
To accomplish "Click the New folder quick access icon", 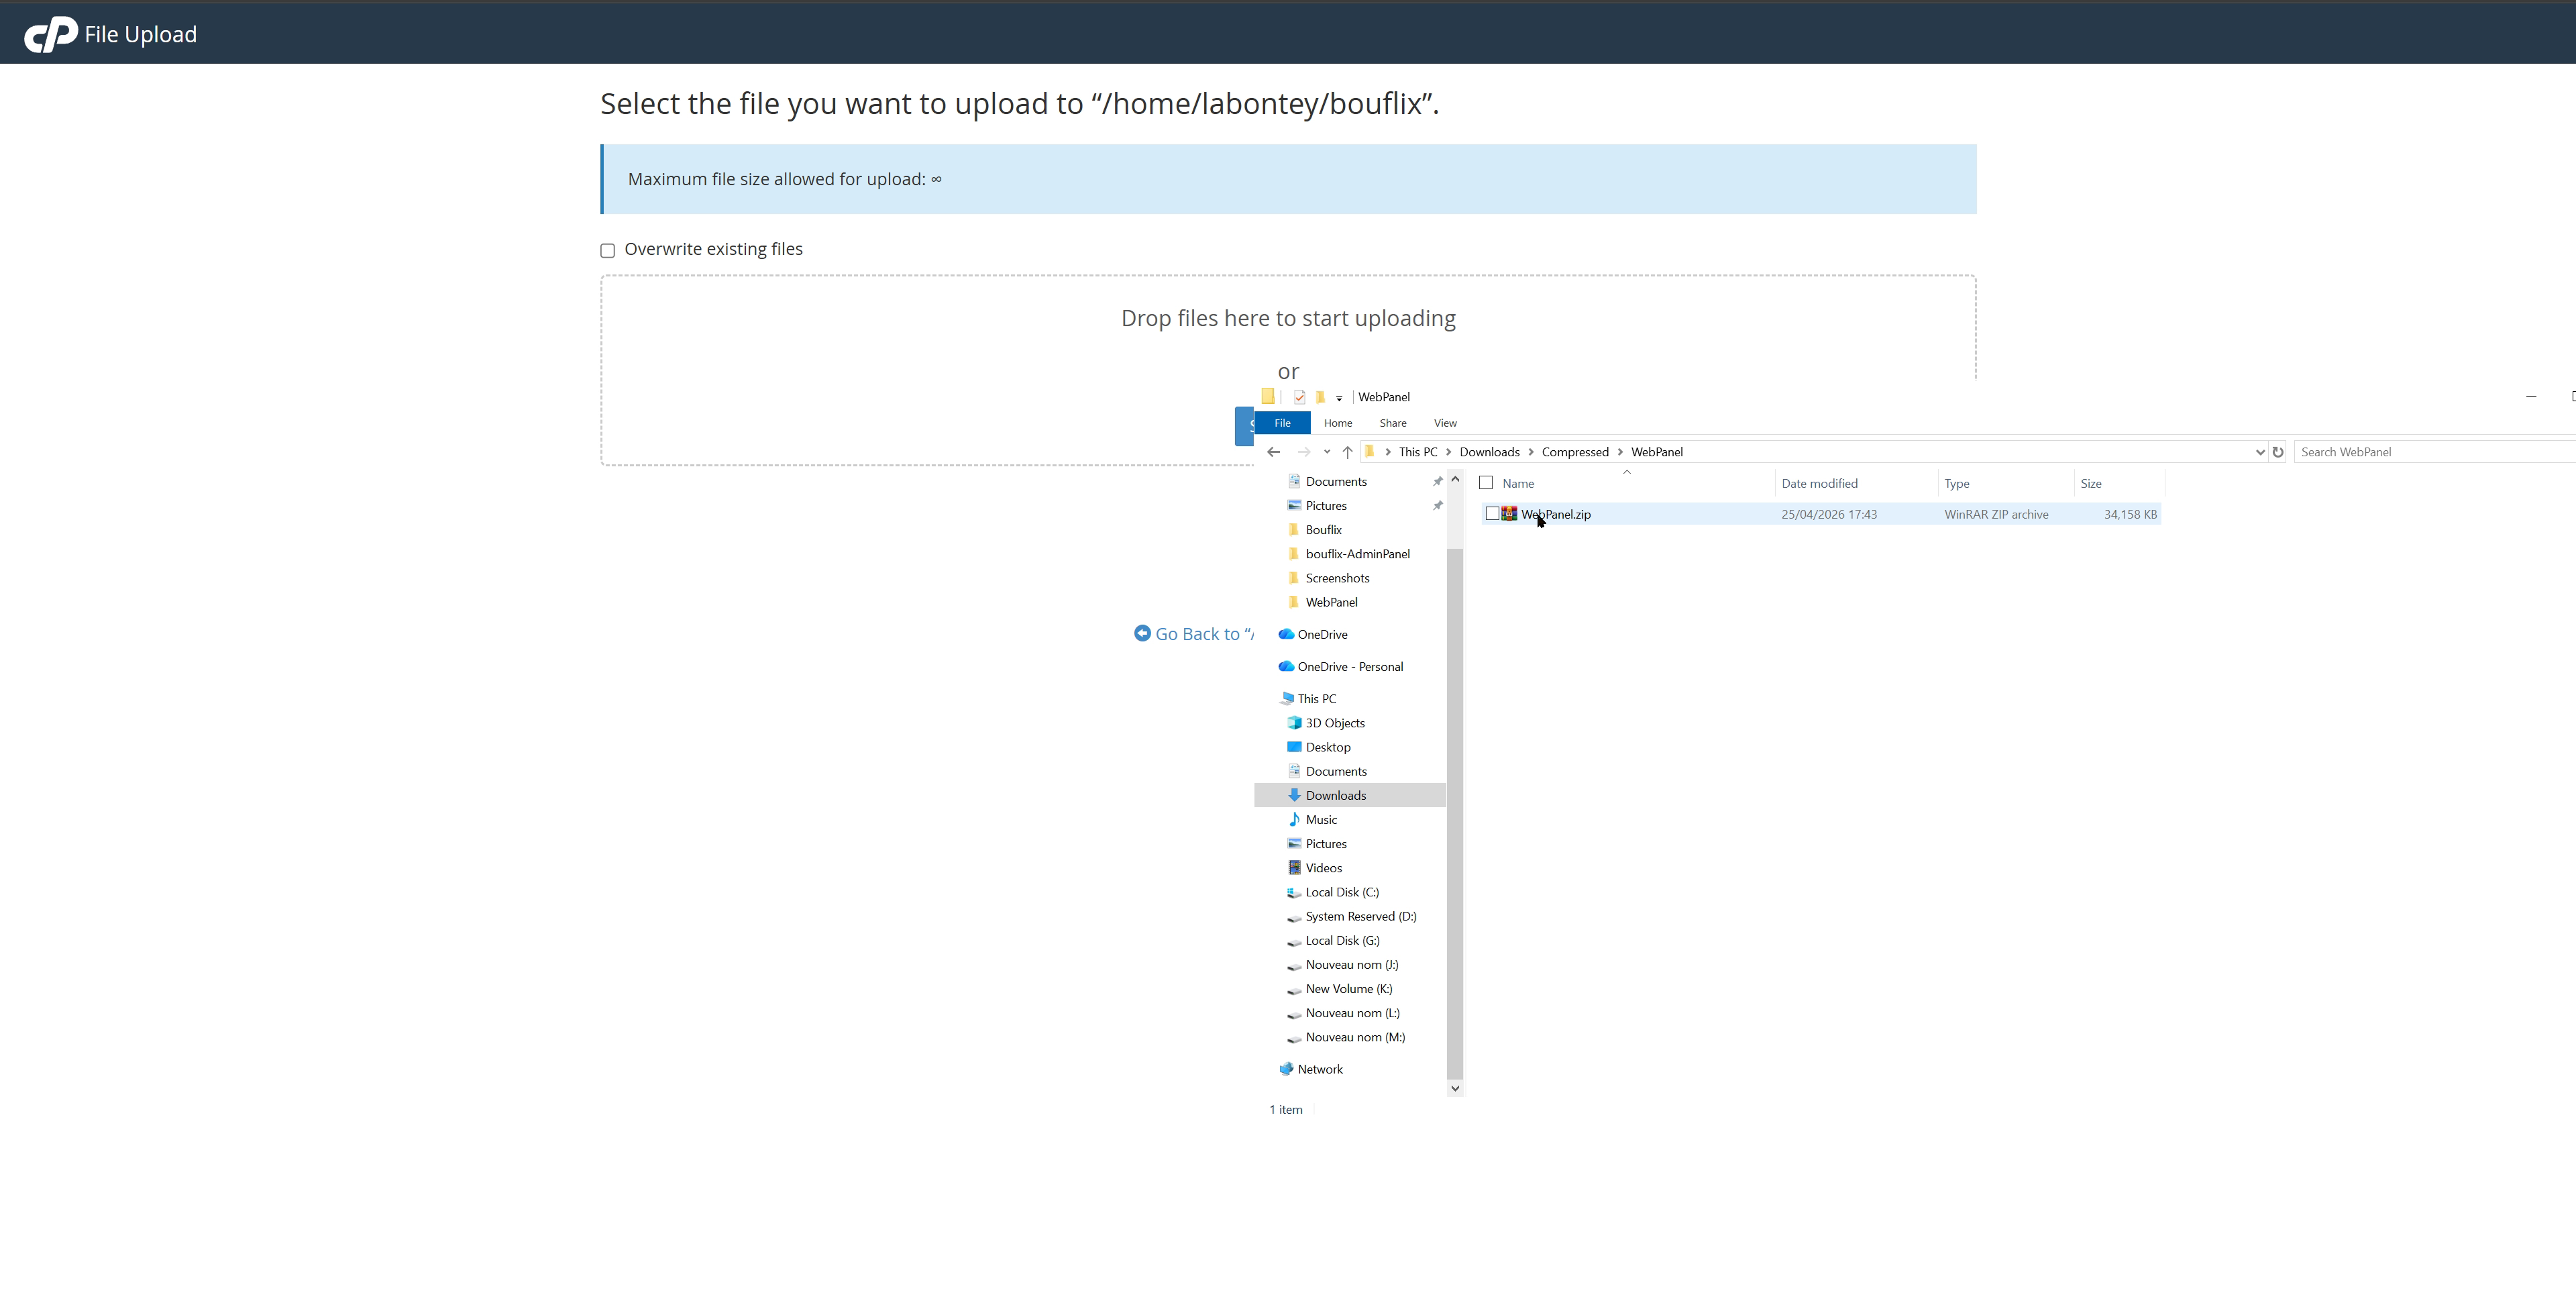I will click(1320, 397).
